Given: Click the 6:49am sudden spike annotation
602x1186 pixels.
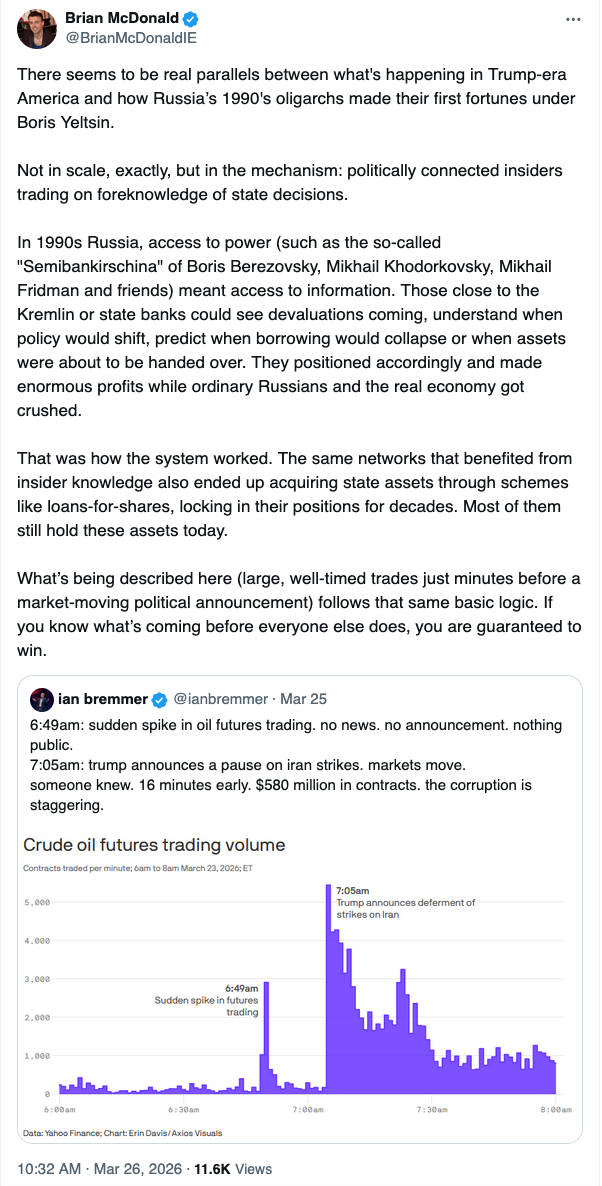Looking at the screenshot, I should tap(208, 1000).
